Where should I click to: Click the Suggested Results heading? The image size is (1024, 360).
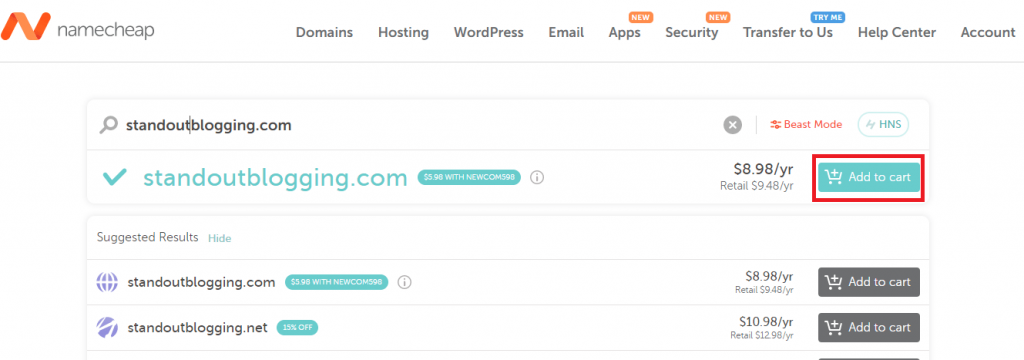point(148,237)
